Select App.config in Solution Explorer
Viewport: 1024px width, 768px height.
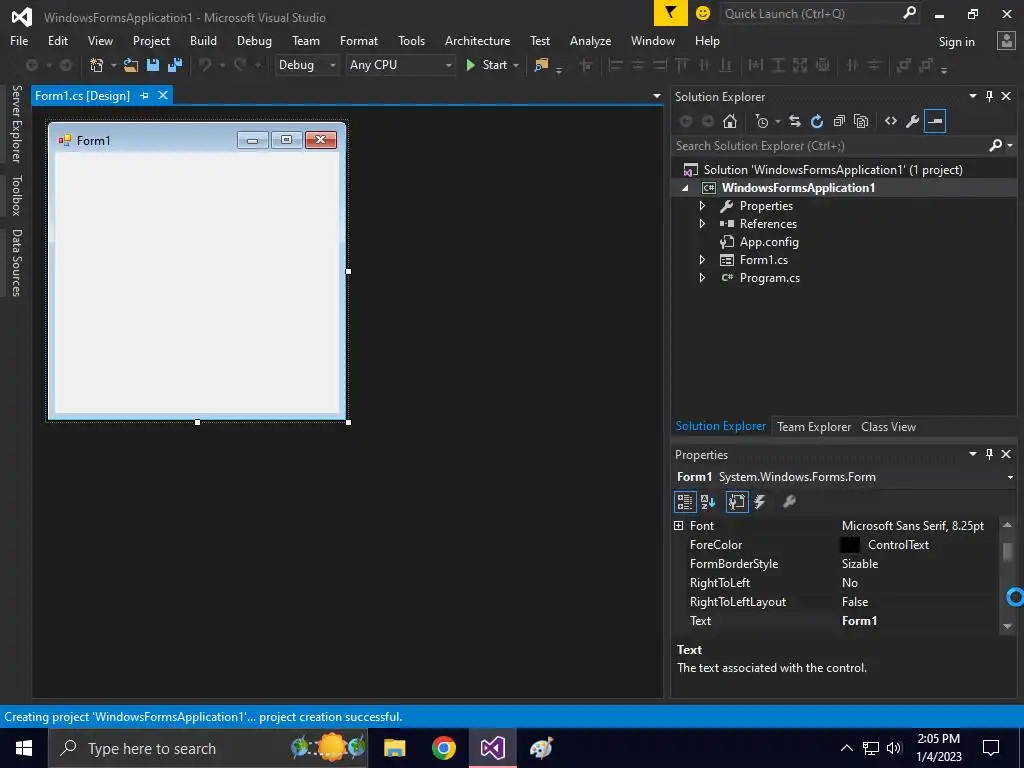click(x=769, y=242)
